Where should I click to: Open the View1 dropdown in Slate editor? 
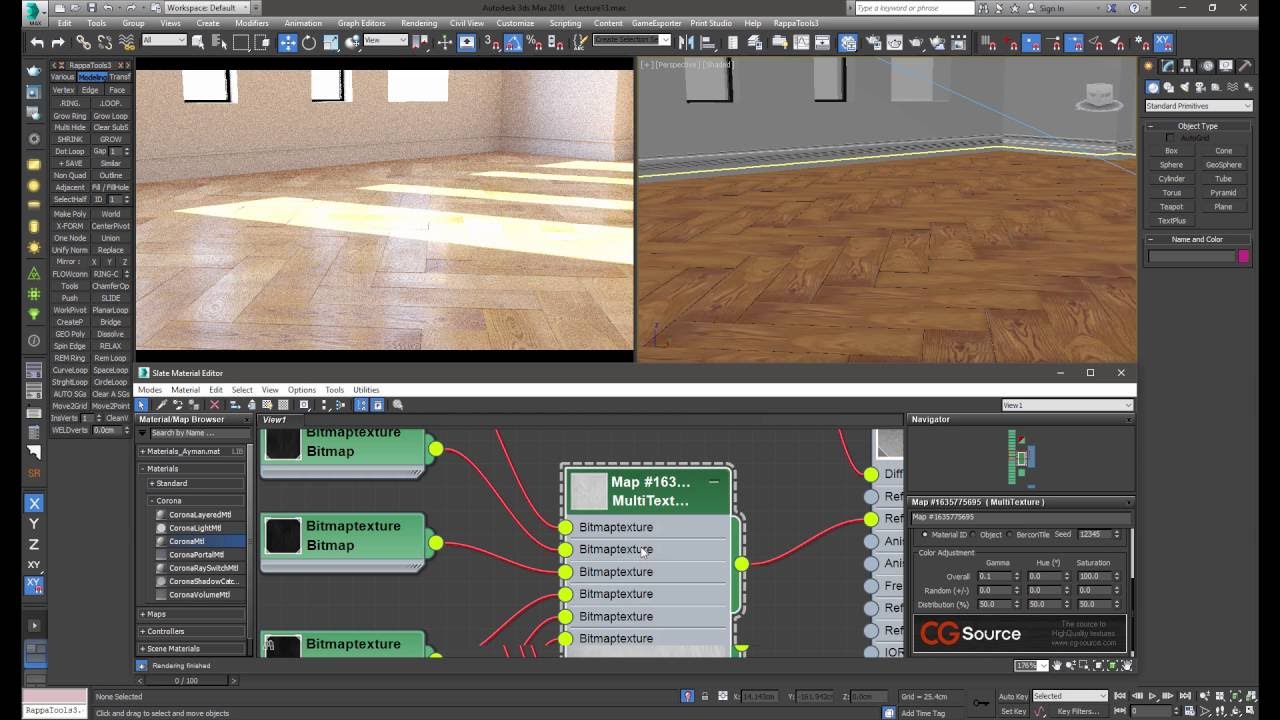click(x=1067, y=405)
